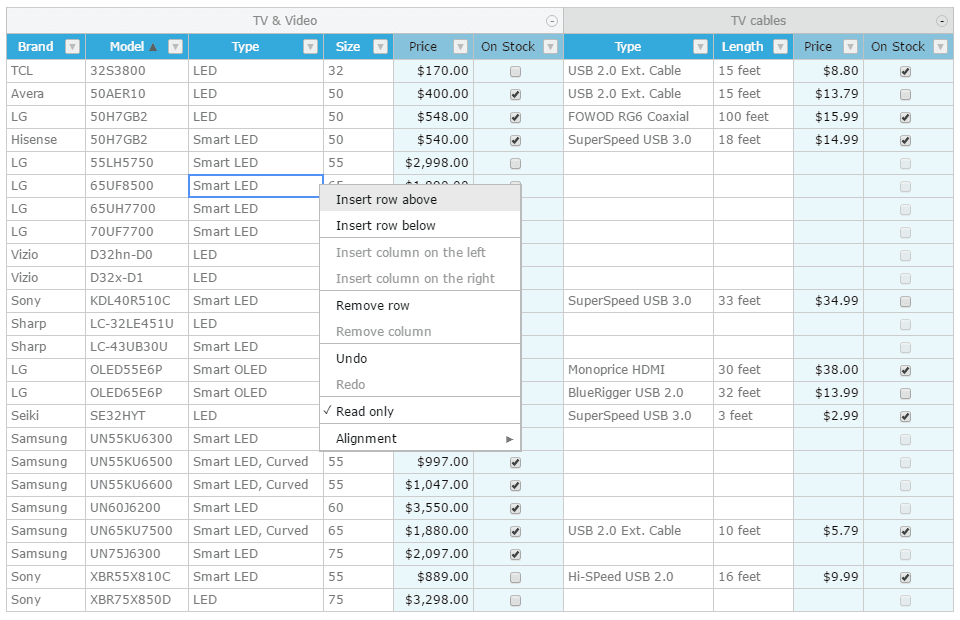Screen dimensions: 960x620
Task: Toggle cable On Stock checkbox for Hi-SPeed USB 2.0
Action: pos(906,578)
